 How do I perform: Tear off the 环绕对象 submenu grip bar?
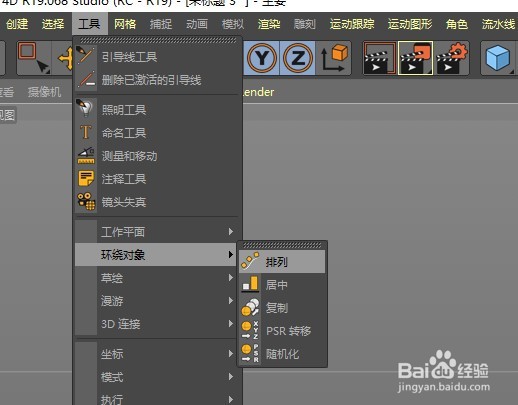(282, 245)
